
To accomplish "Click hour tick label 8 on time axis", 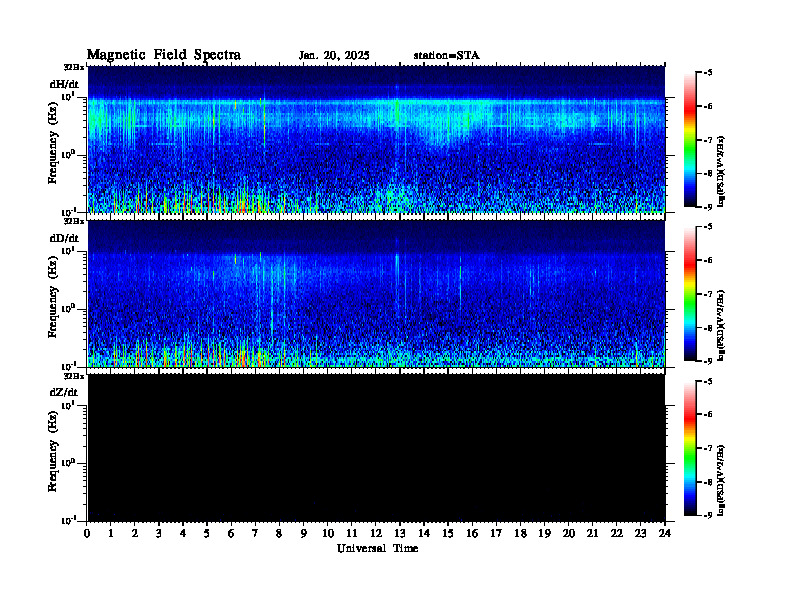I will (279, 533).
